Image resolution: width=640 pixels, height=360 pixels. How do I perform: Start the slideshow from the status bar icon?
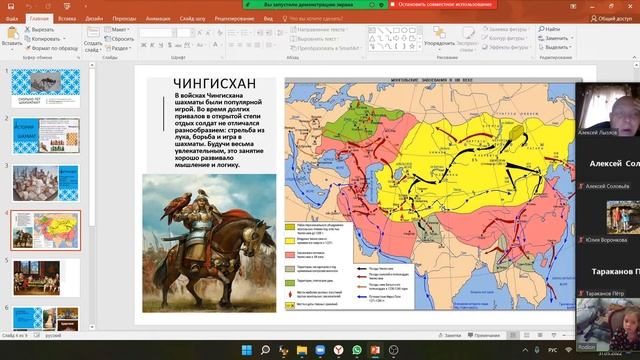click(x=553, y=335)
